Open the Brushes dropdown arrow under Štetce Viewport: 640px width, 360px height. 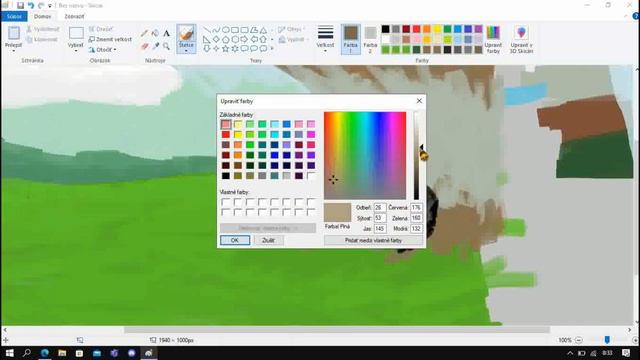coord(186,51)
